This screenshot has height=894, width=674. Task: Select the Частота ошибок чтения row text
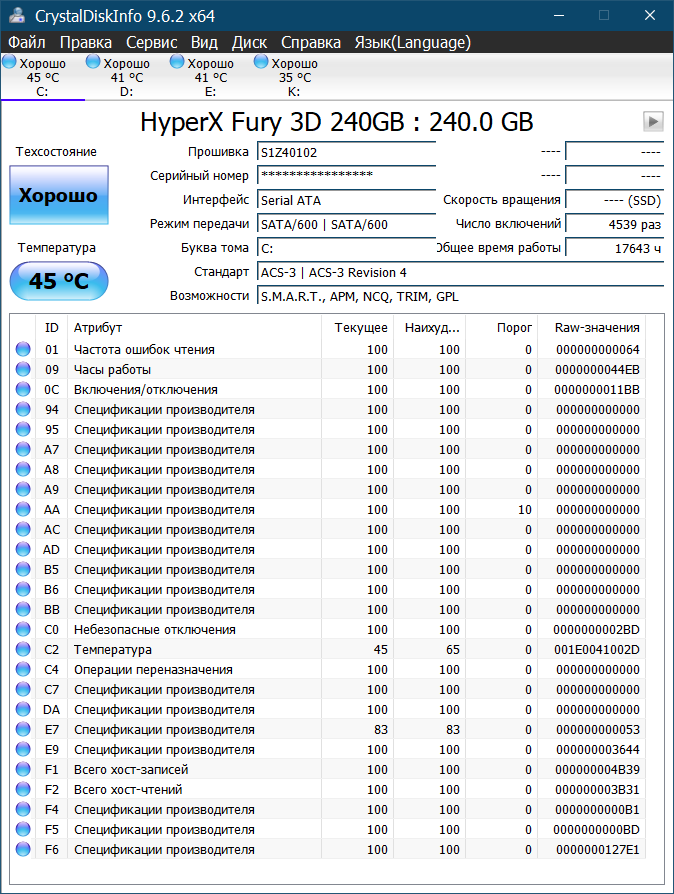pos(144,350)
